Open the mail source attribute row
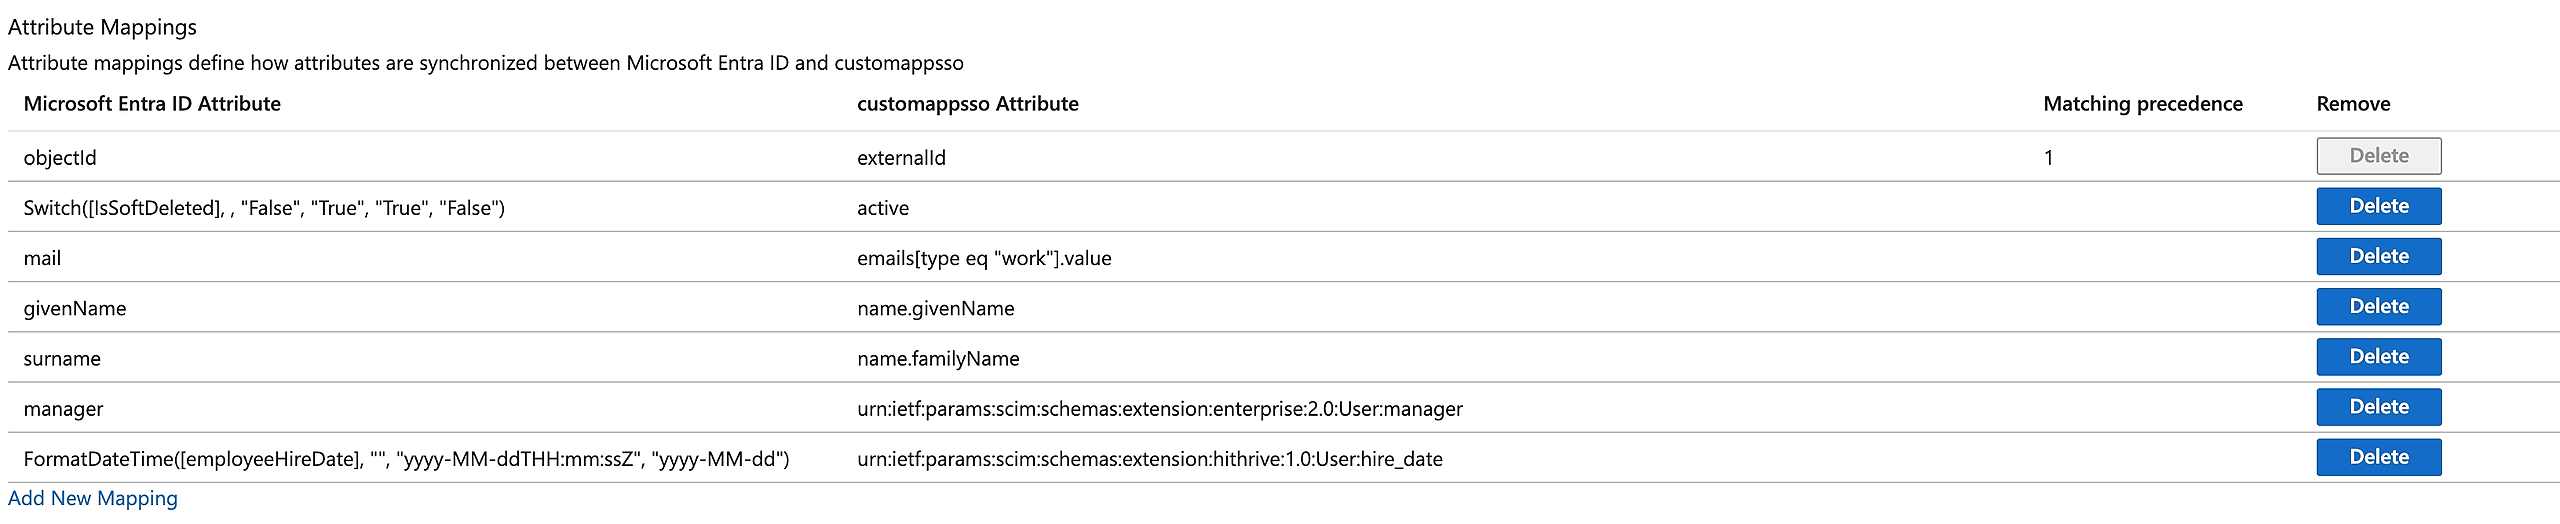 42,258
